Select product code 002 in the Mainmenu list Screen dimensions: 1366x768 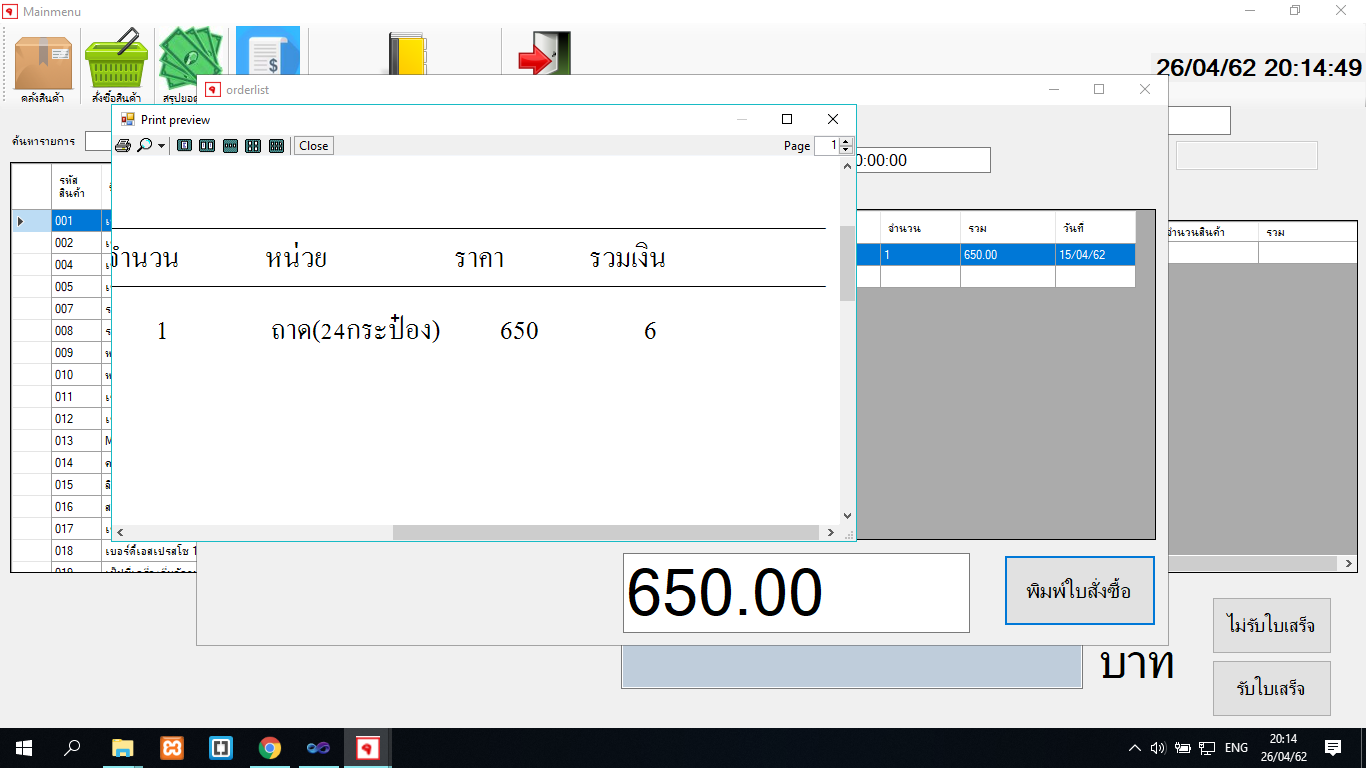pyautogui.click(x=76, y=243)
